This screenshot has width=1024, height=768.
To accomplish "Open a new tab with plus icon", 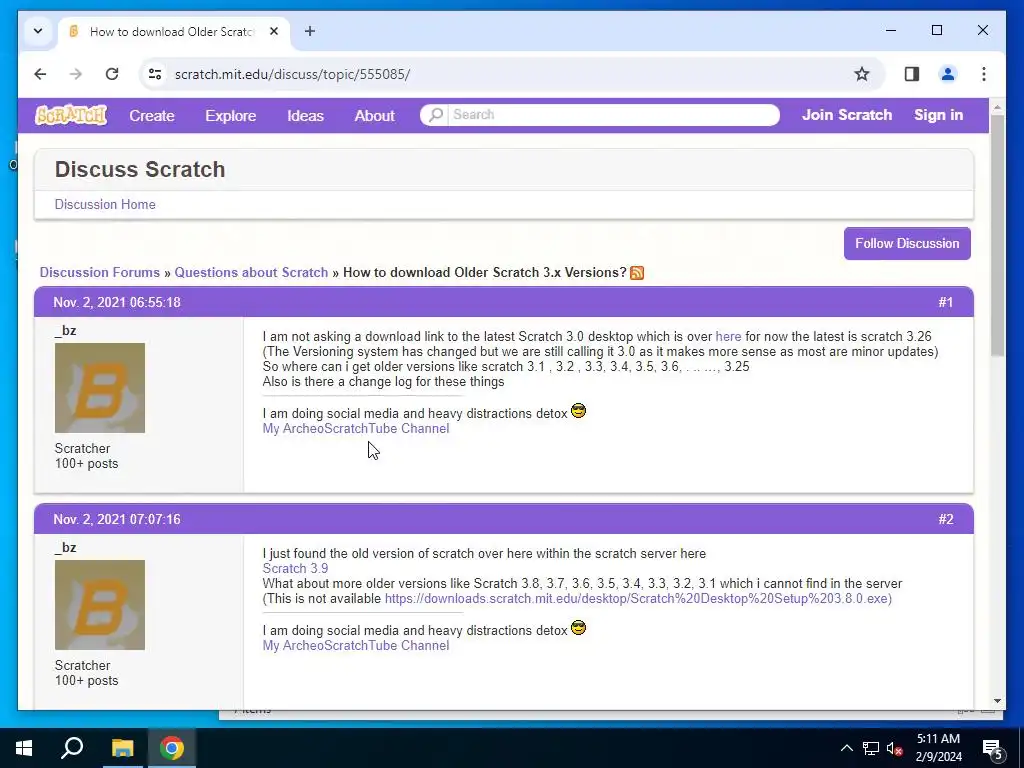I will pyautogui.click(x=310, y=31).
